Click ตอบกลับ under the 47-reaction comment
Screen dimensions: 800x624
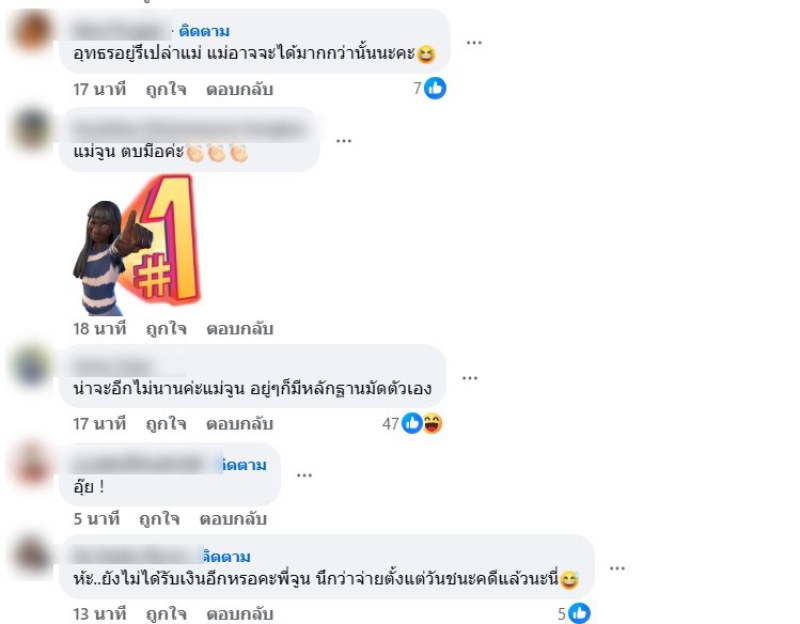click(240, 423)
